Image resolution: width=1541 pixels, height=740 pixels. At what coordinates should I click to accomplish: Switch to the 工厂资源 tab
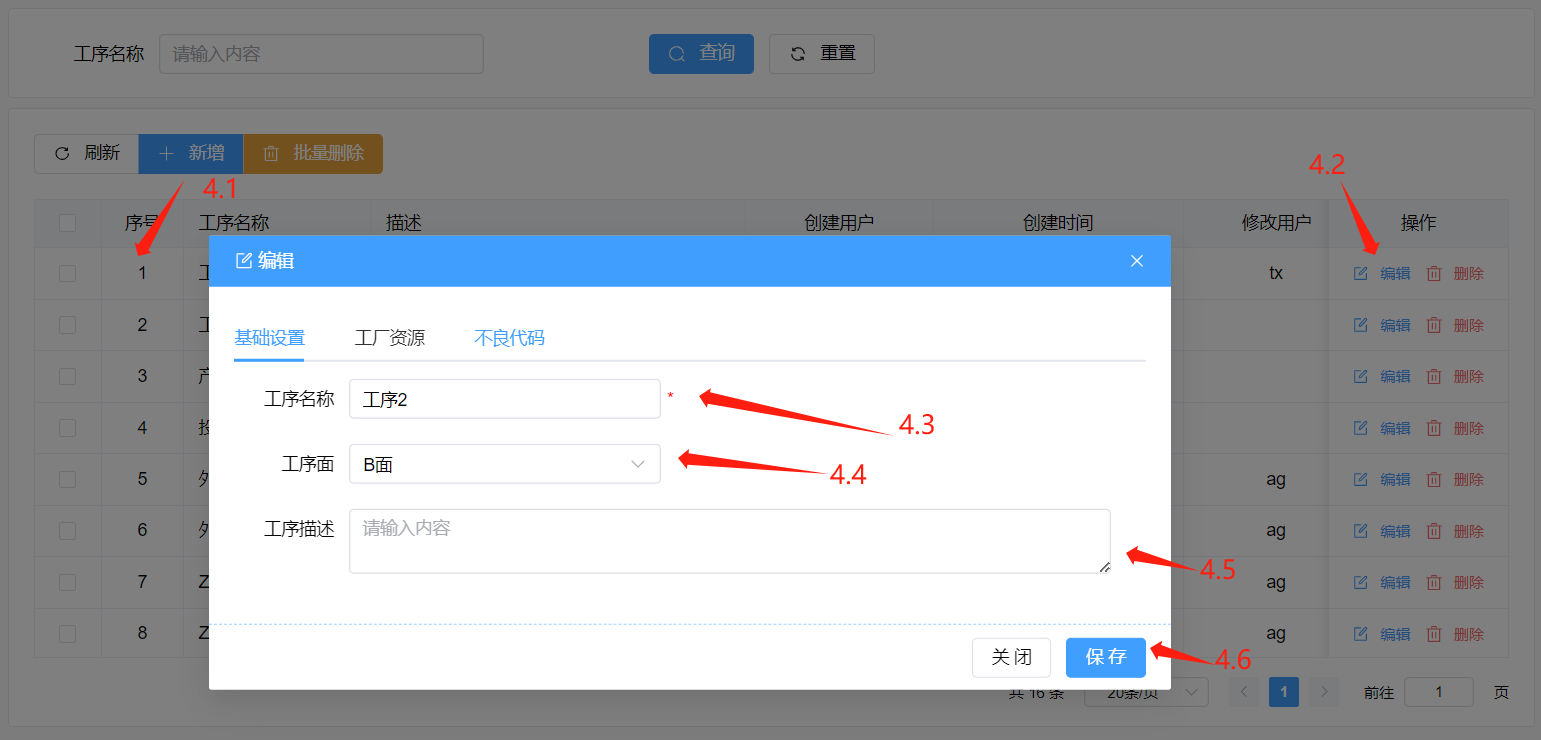[x=389, y=338]
